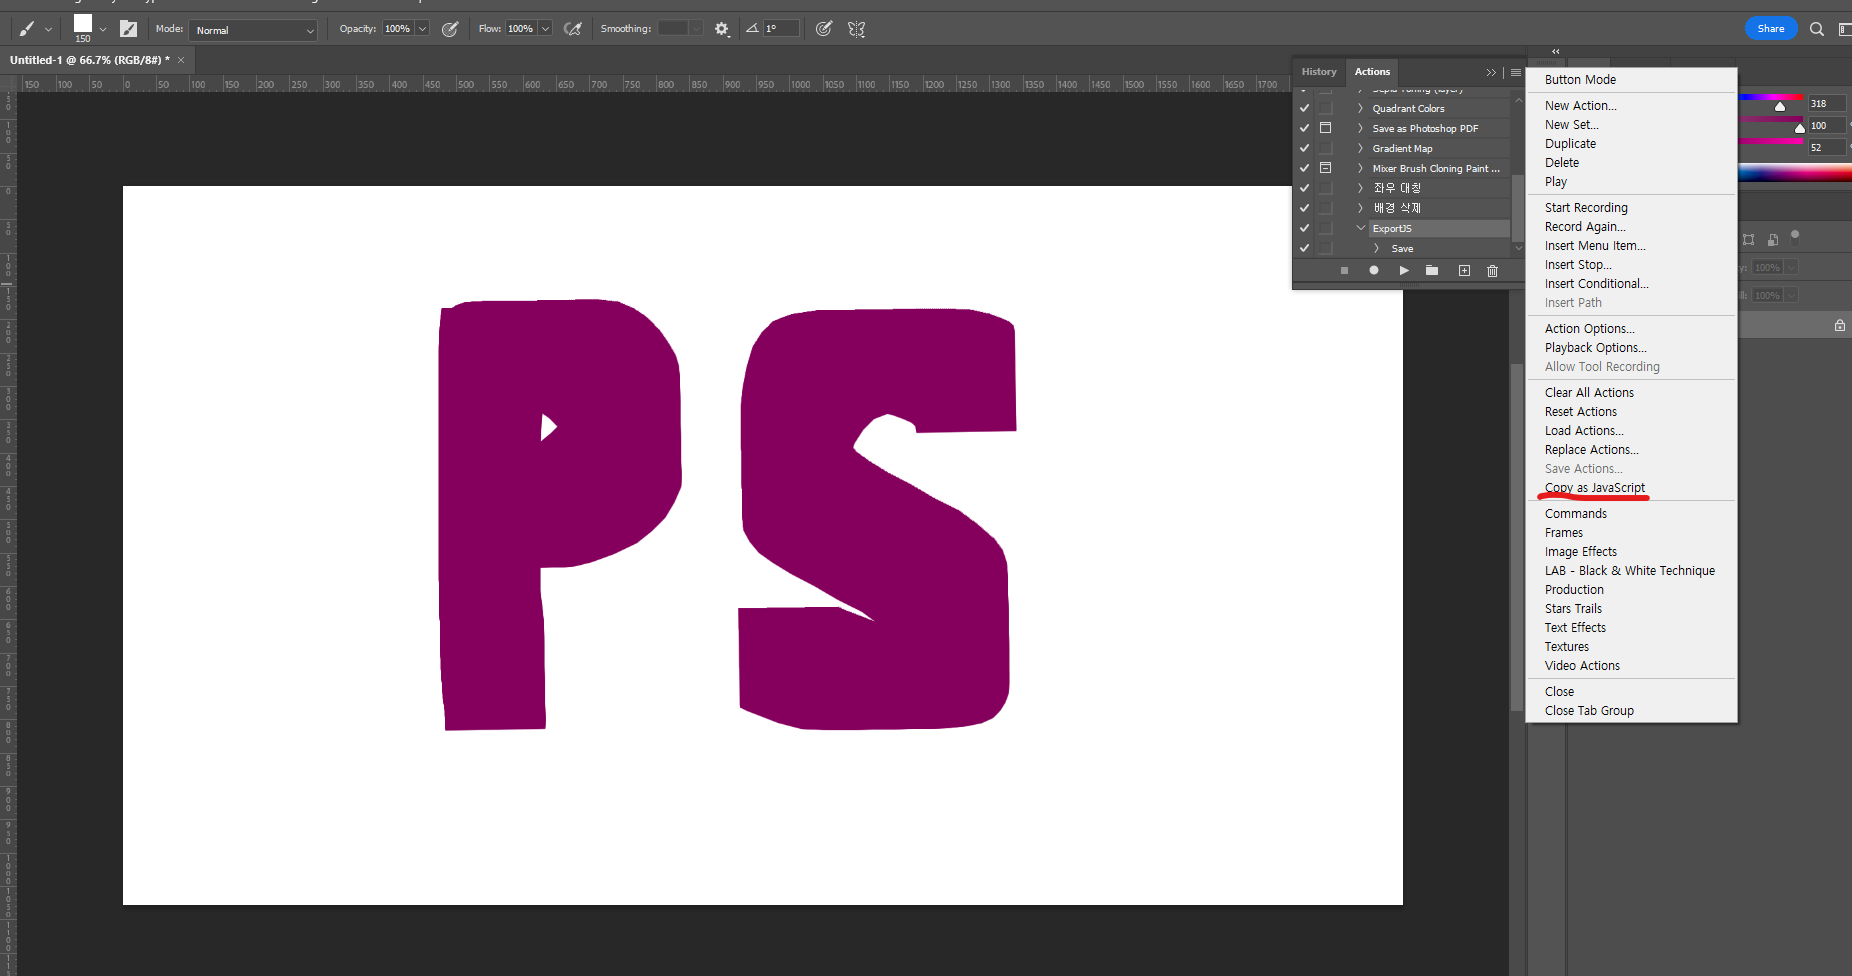
Task: Collapse the ExportJS action
Action: pos(1360,228)
